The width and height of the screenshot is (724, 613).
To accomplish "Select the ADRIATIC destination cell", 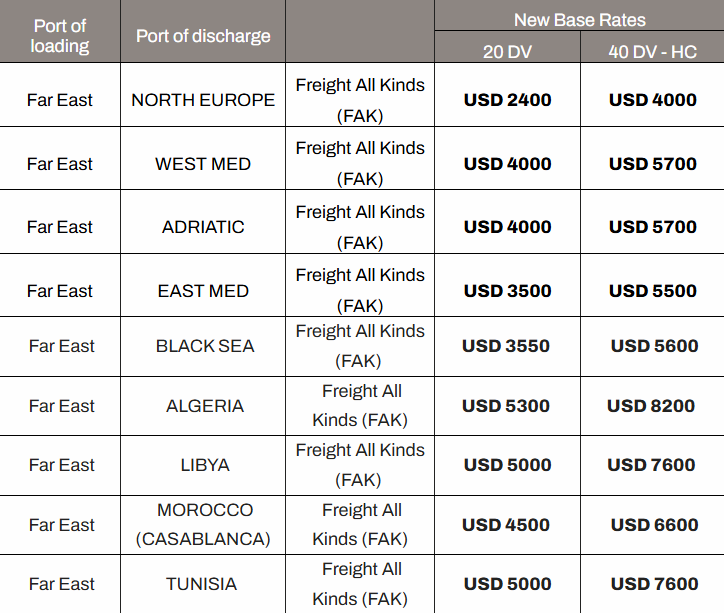I will 203,227.
